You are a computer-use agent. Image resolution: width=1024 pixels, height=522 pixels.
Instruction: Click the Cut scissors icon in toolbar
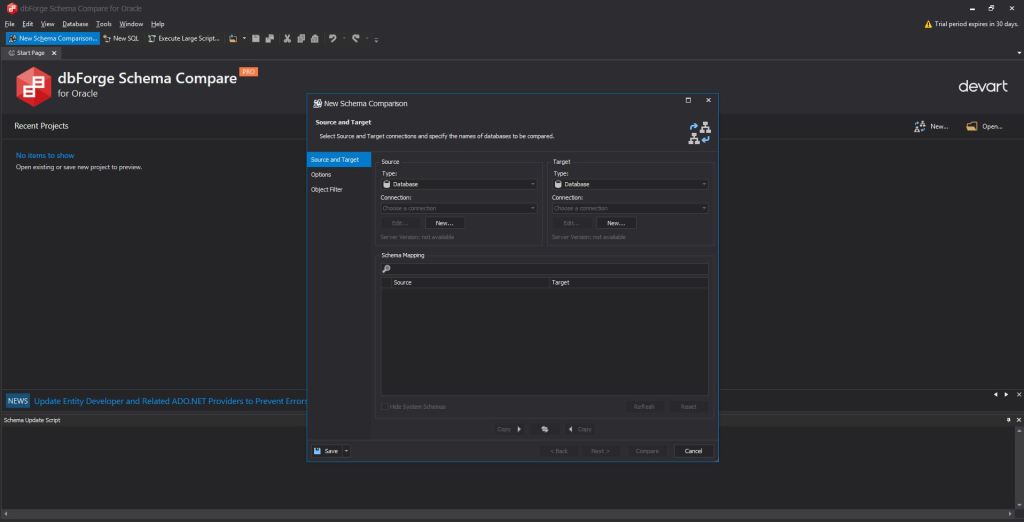click(x=287, y=38)
